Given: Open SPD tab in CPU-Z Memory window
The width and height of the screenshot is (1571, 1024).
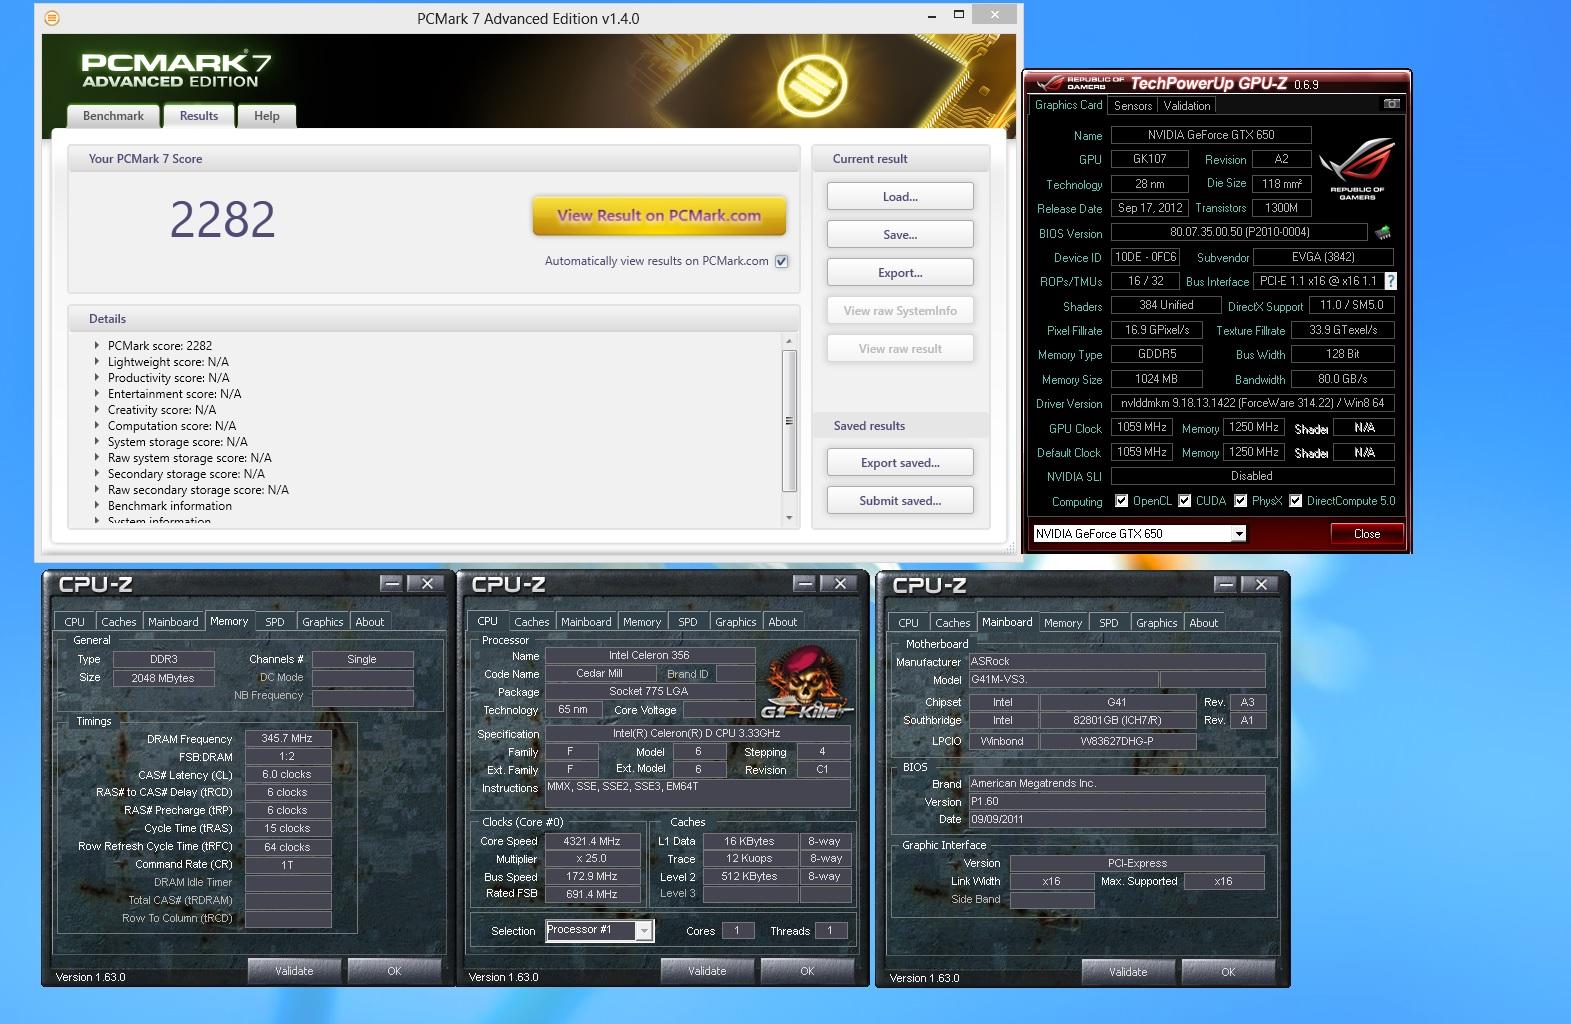Looking at the screenshot, I should [275, 622].
